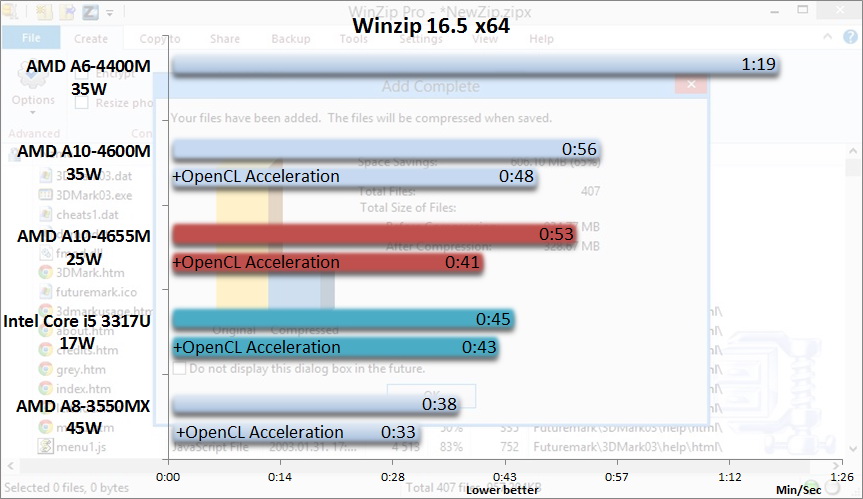Click the Options gear icon
The image size is (863, 499).
32,76
